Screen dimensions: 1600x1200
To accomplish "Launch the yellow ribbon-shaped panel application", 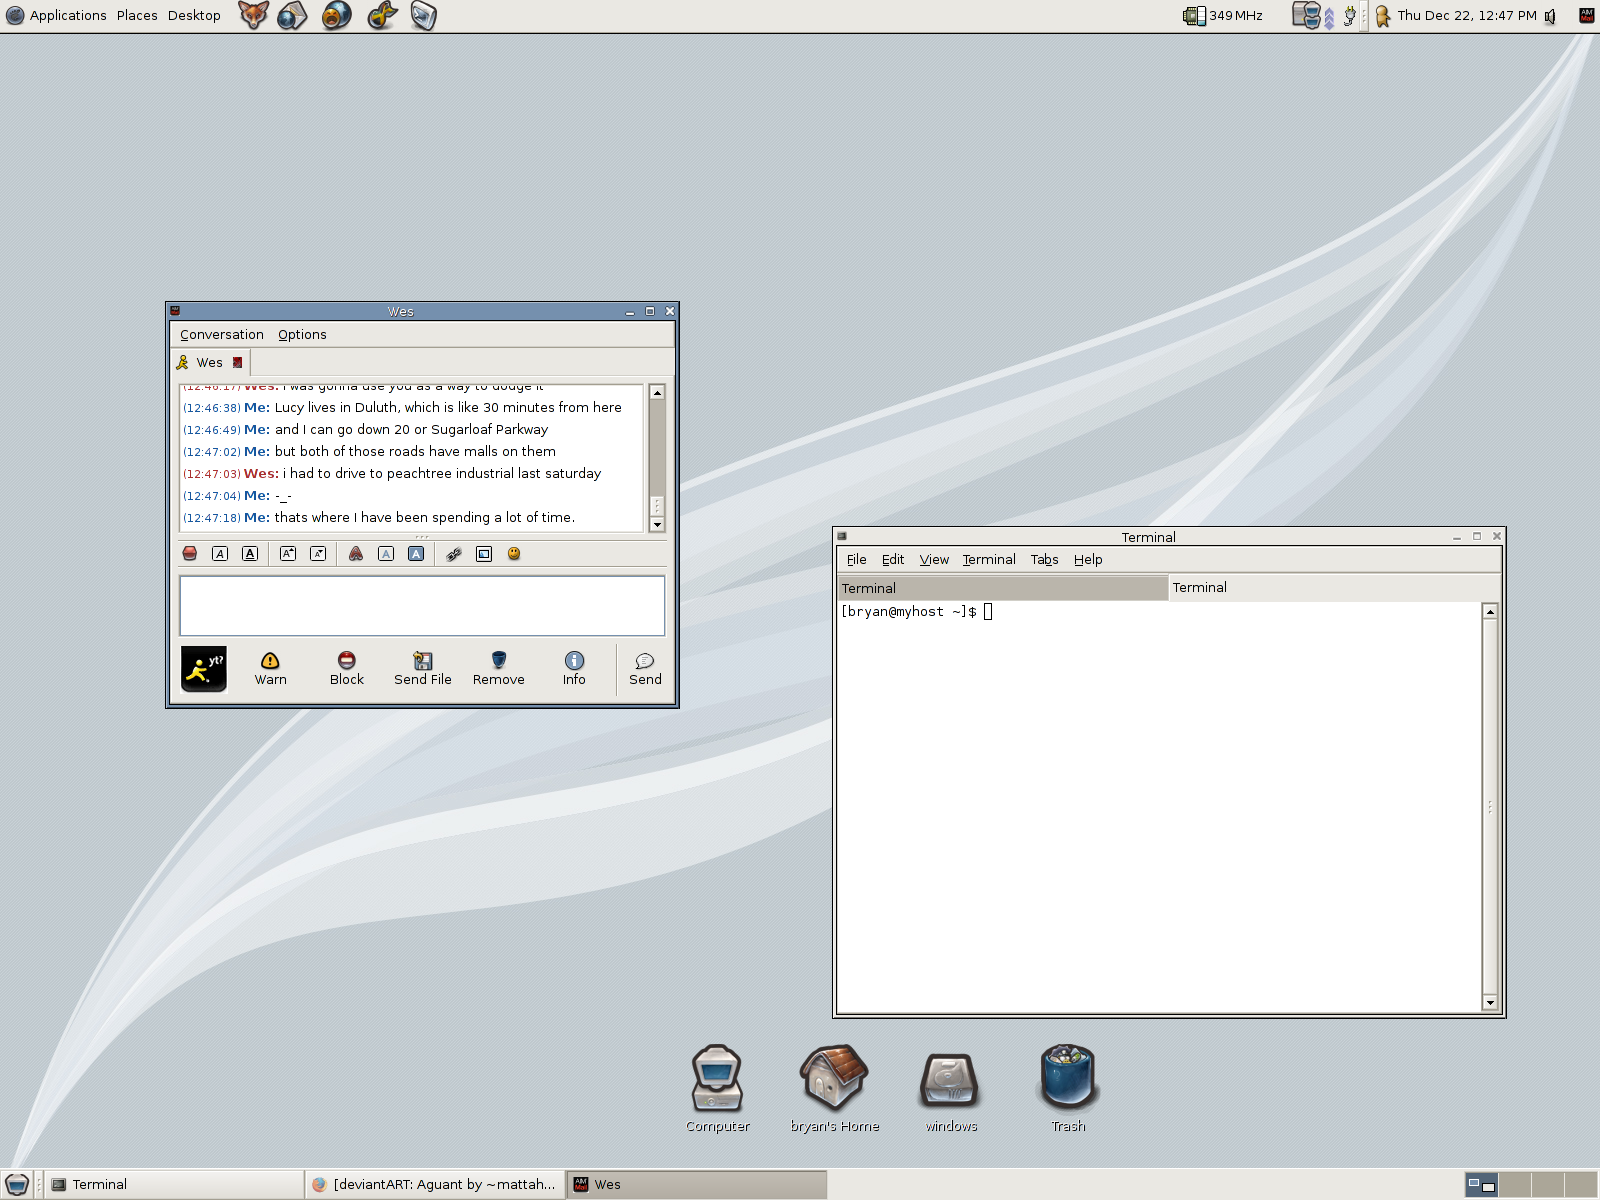I will click(x=382, y=15).
